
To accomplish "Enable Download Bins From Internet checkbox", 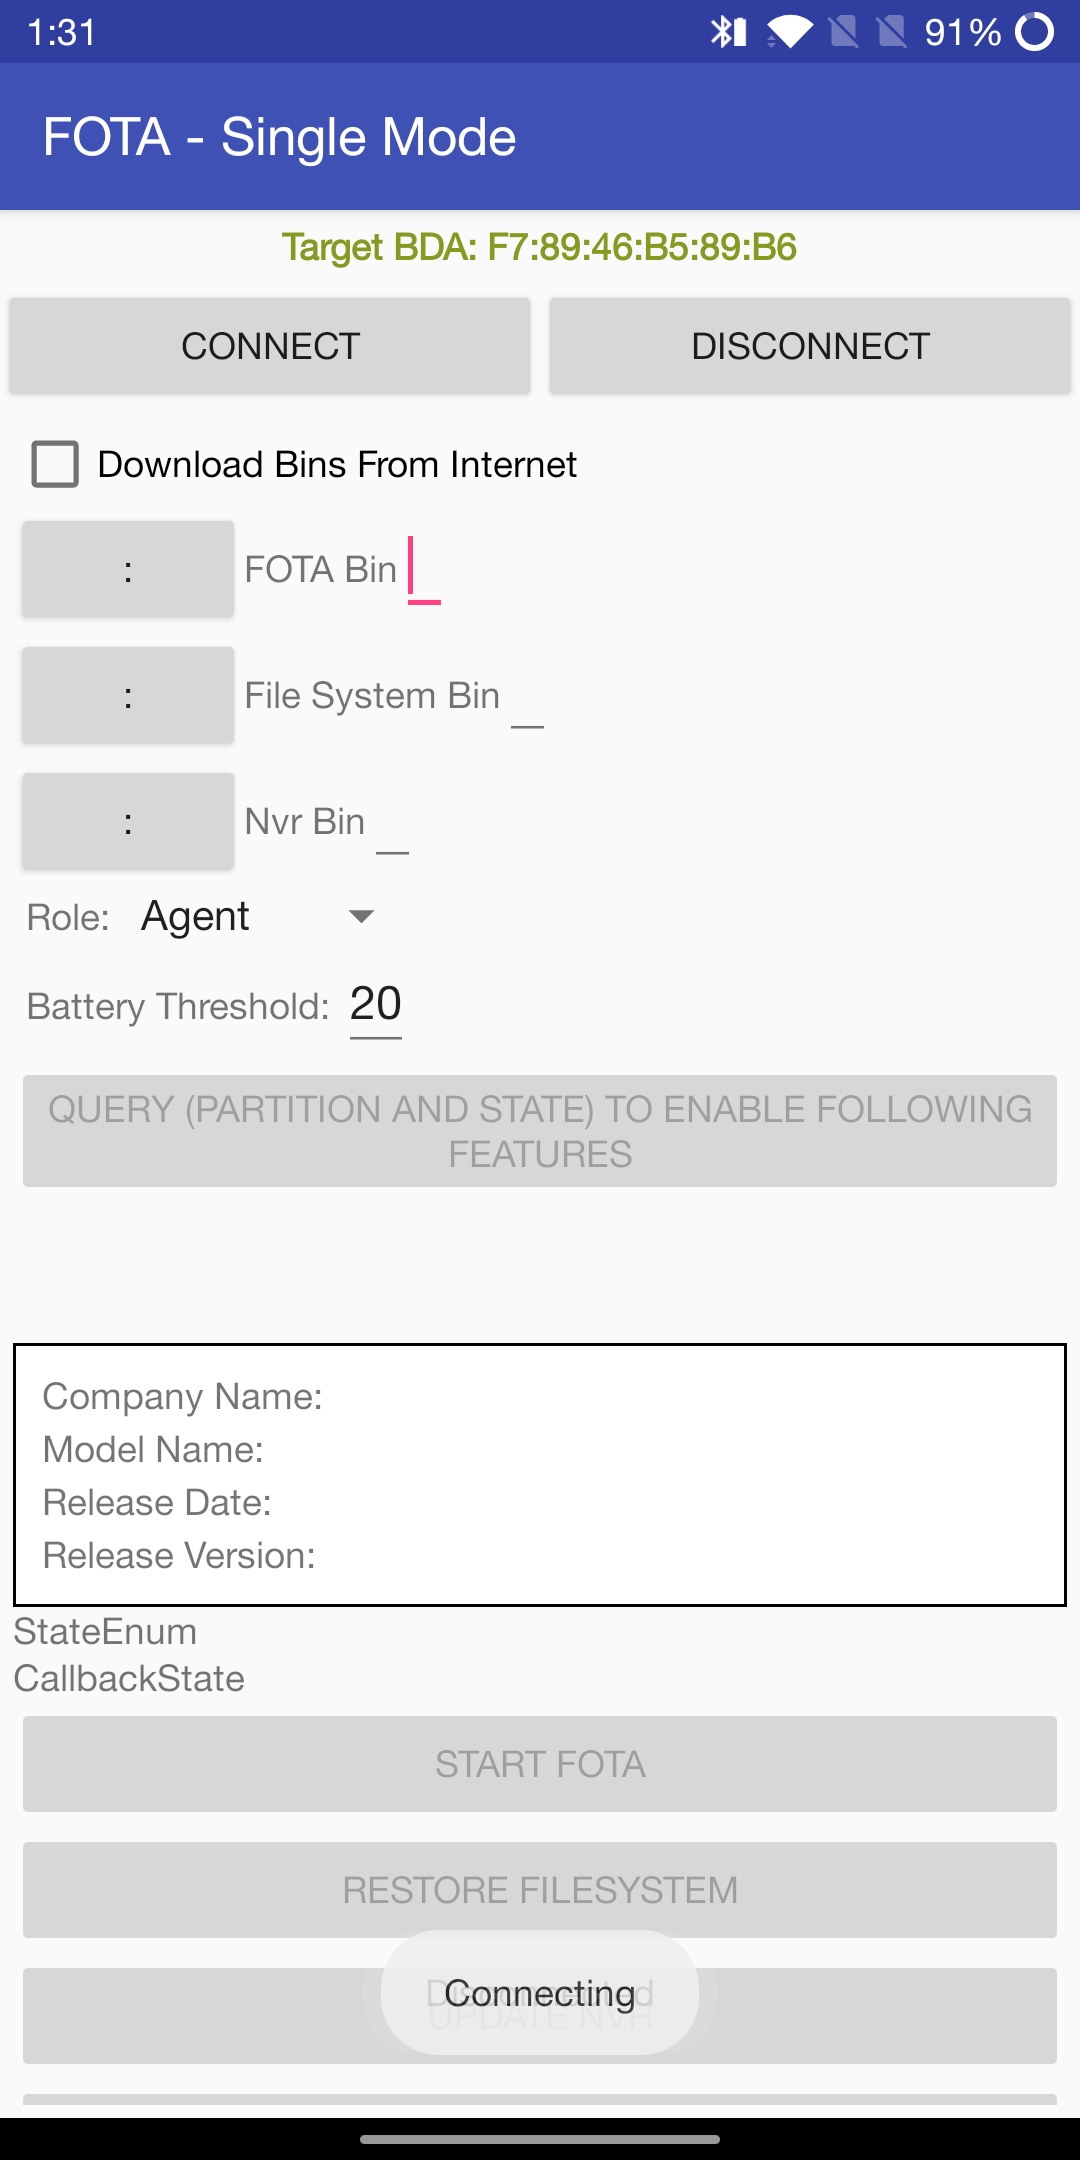I will tap(55, 465).
